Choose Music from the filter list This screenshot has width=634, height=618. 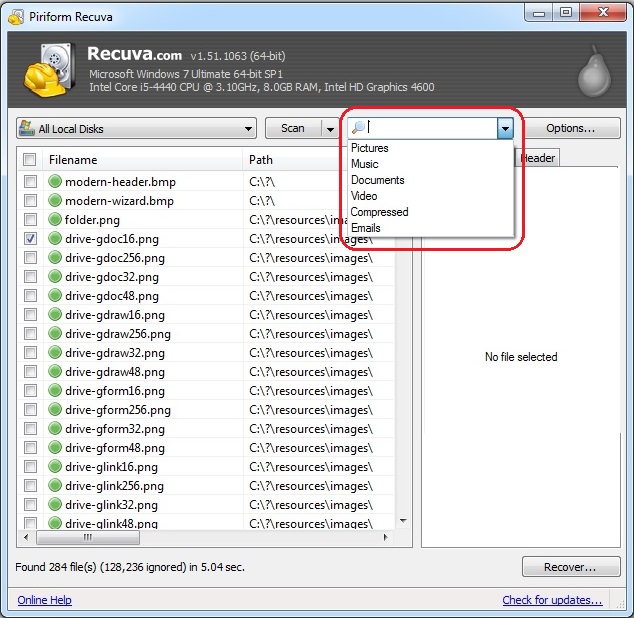(x=431, y=164)
